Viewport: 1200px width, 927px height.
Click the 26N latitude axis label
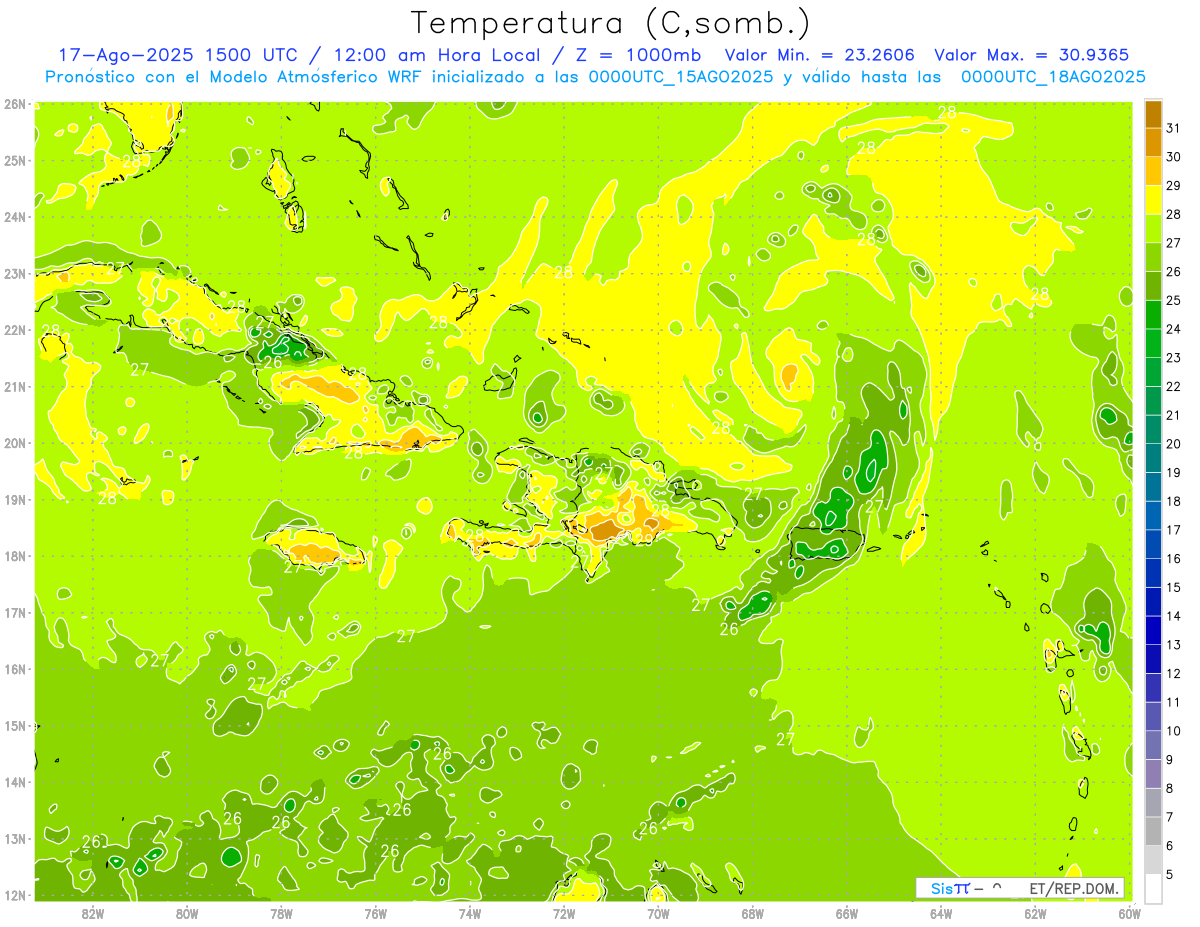[15, 104]
